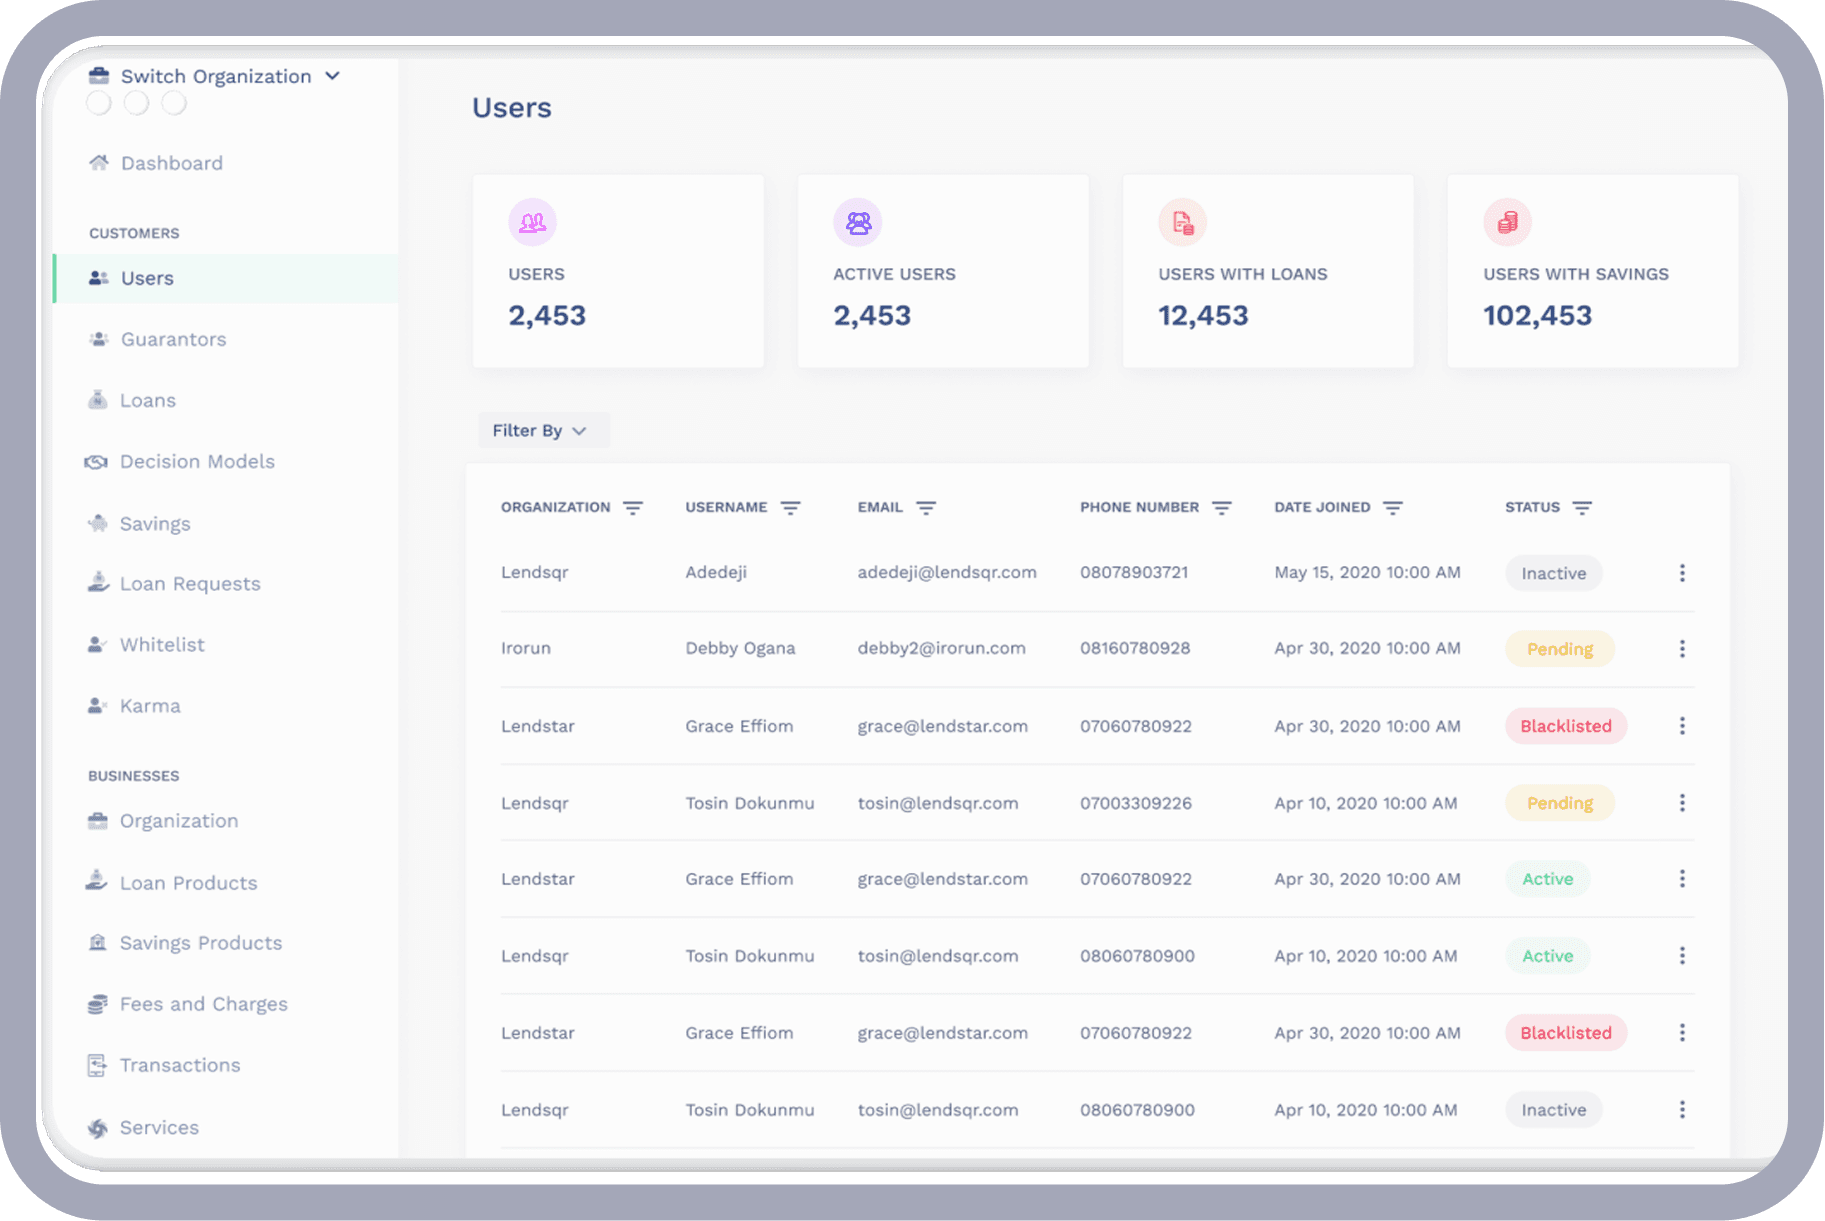
Task: Click the Date Joined column filter icon
Action: (x=1392, y=508)
